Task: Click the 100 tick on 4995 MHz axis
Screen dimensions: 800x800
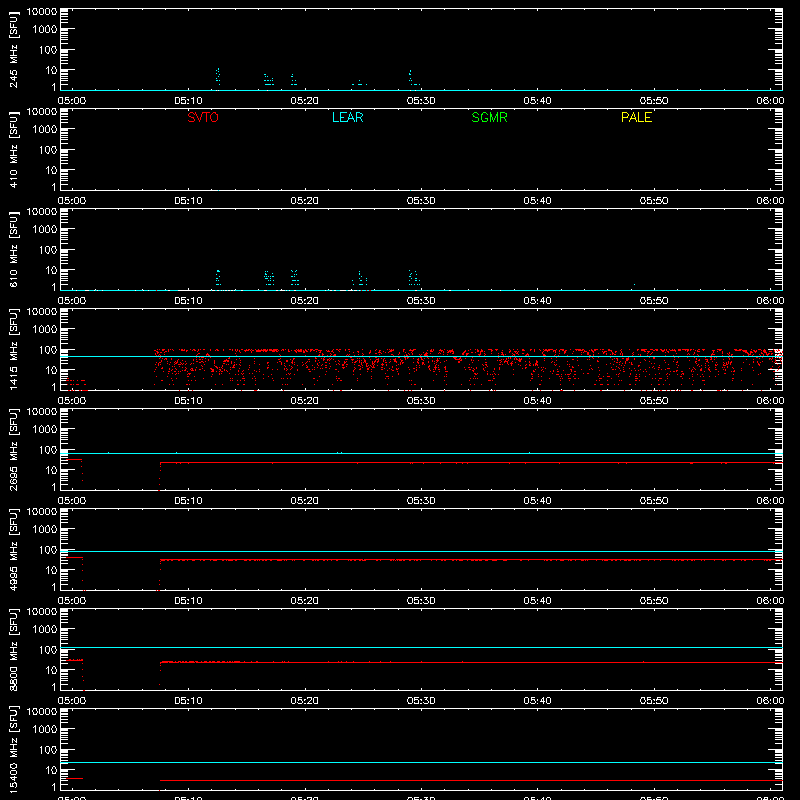Action: [x=48, y=549]
